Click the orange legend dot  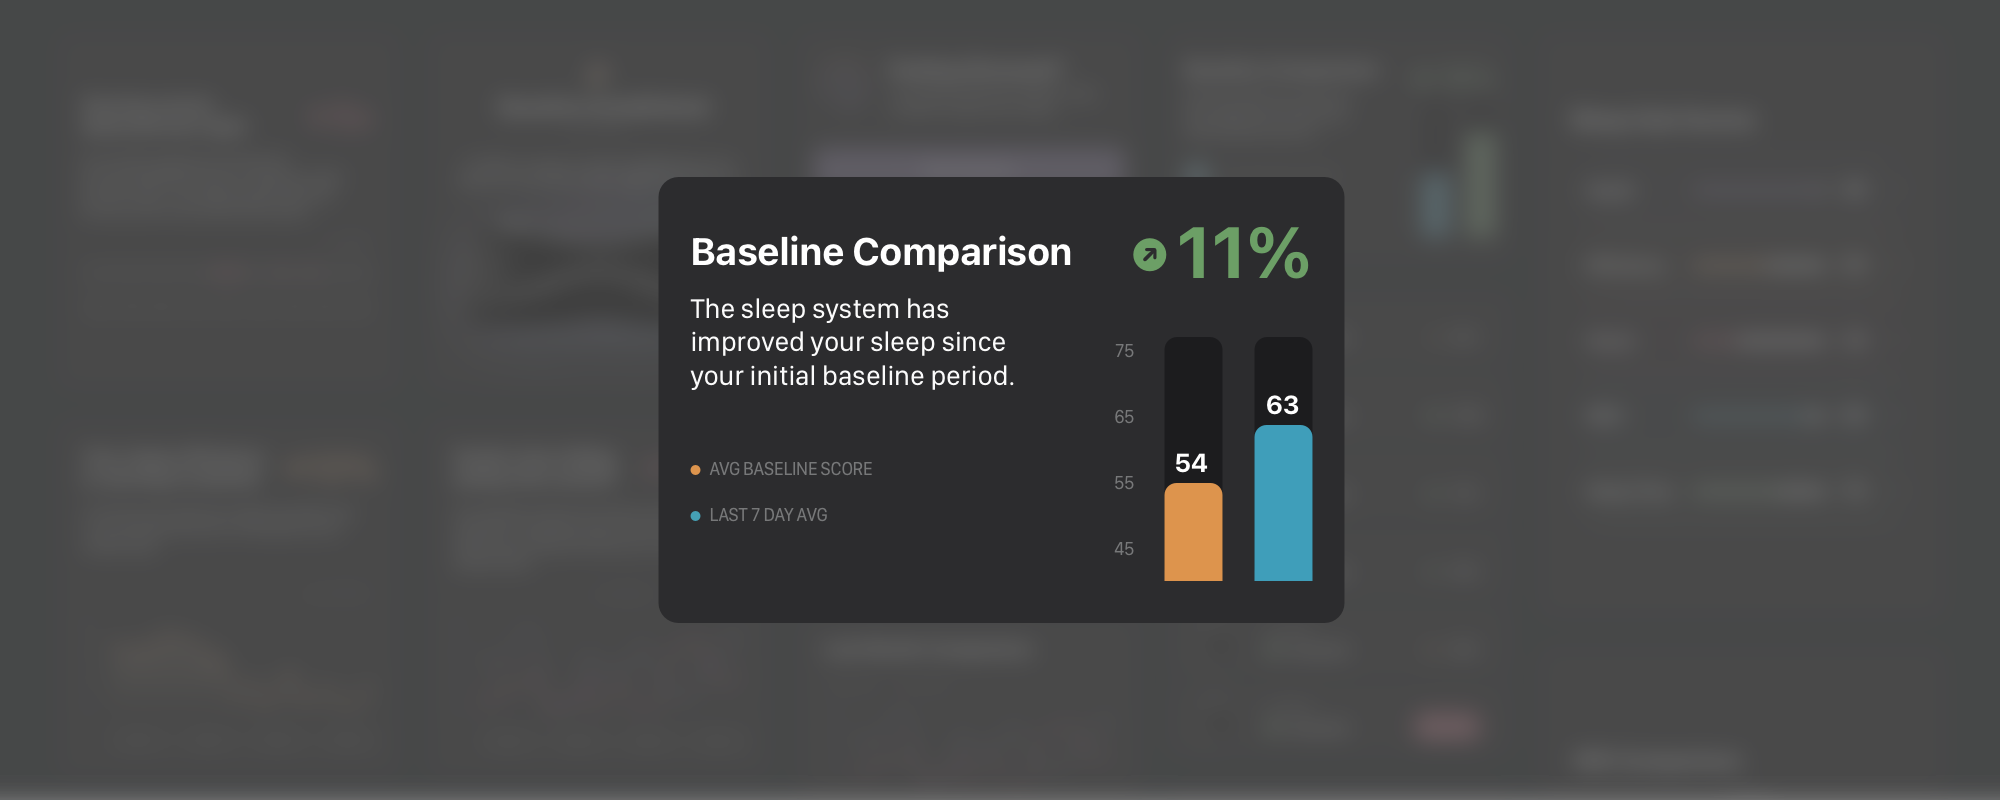(x=695, y=470)
